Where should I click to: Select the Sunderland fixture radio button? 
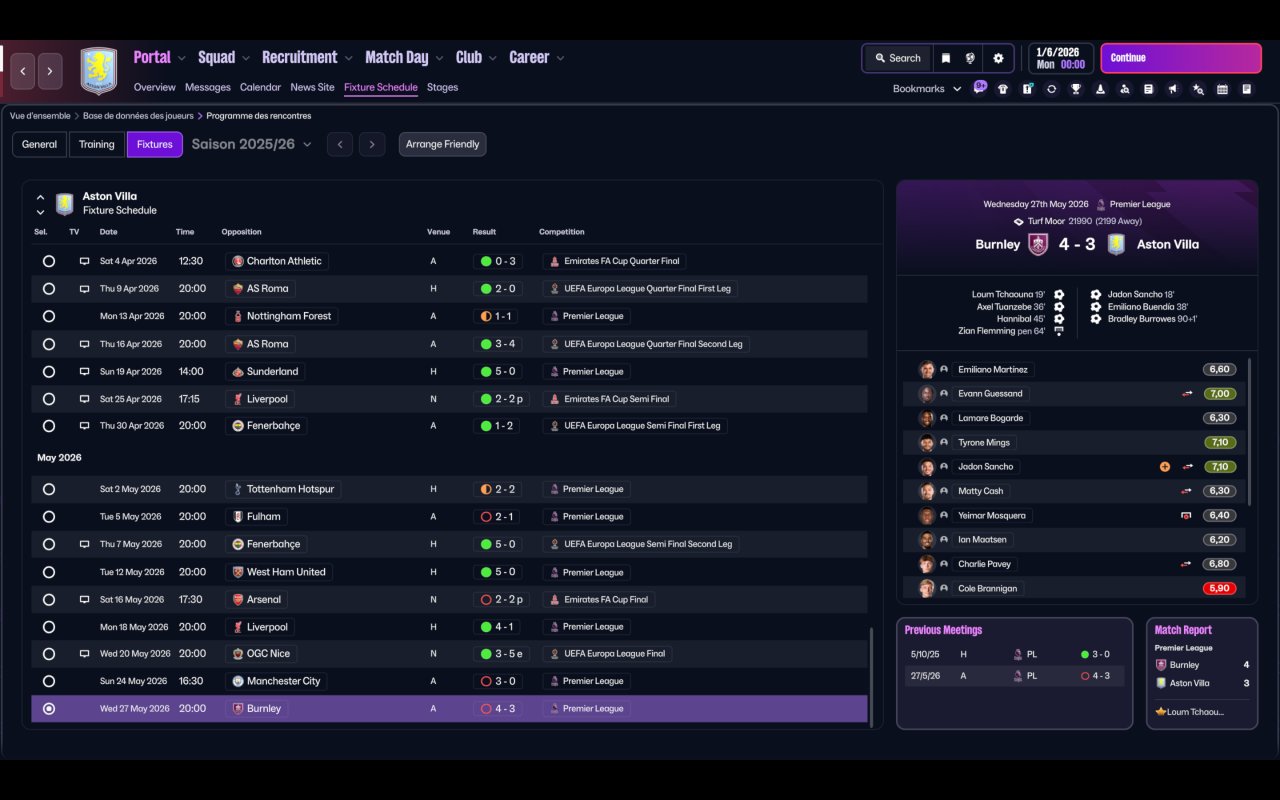point(49,372)
